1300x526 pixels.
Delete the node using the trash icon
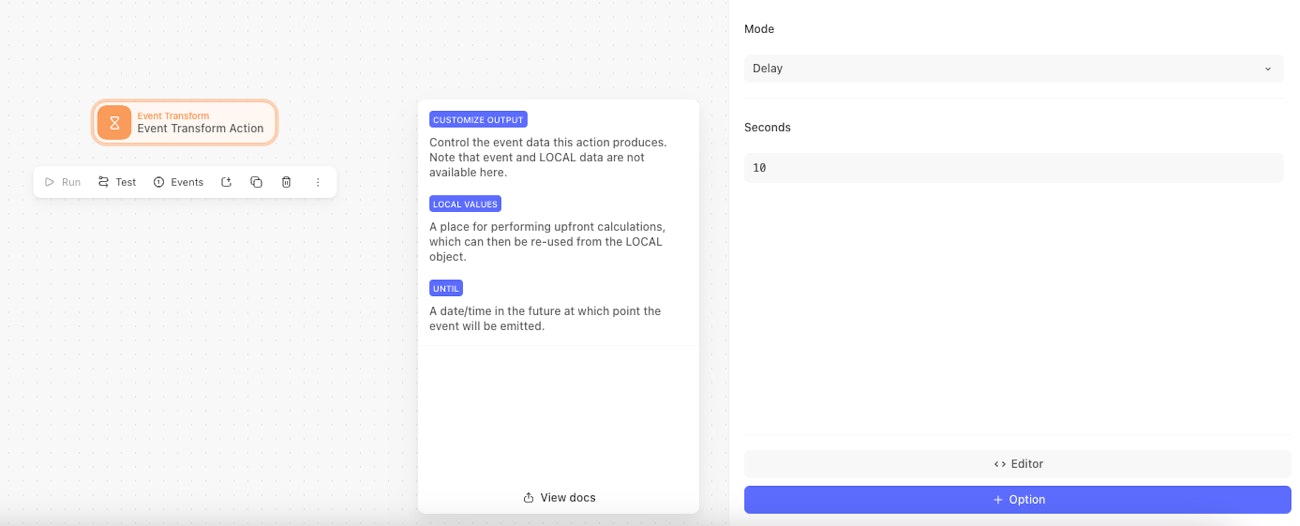[286, 182]
